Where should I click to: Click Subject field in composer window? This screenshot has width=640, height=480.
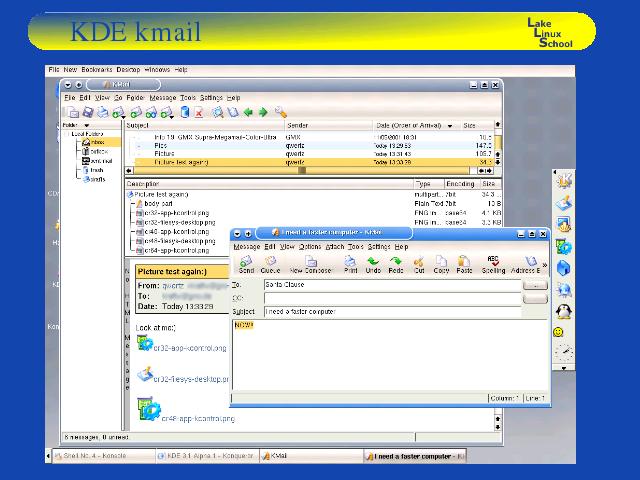click(x=393, y=312)
